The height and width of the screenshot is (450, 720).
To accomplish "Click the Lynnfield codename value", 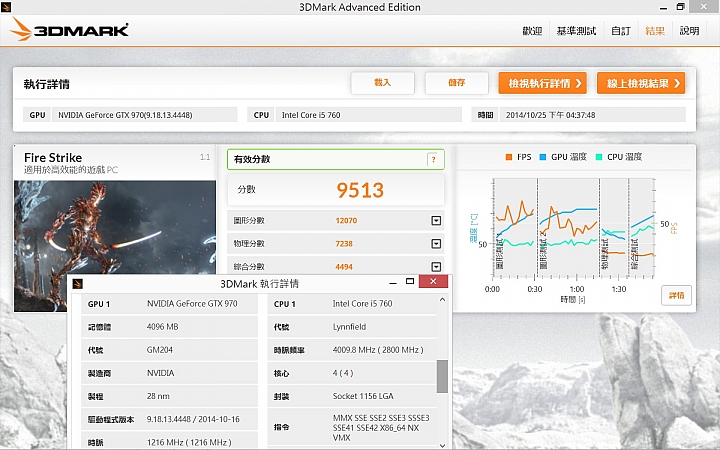I will click(x=349, y=327).
